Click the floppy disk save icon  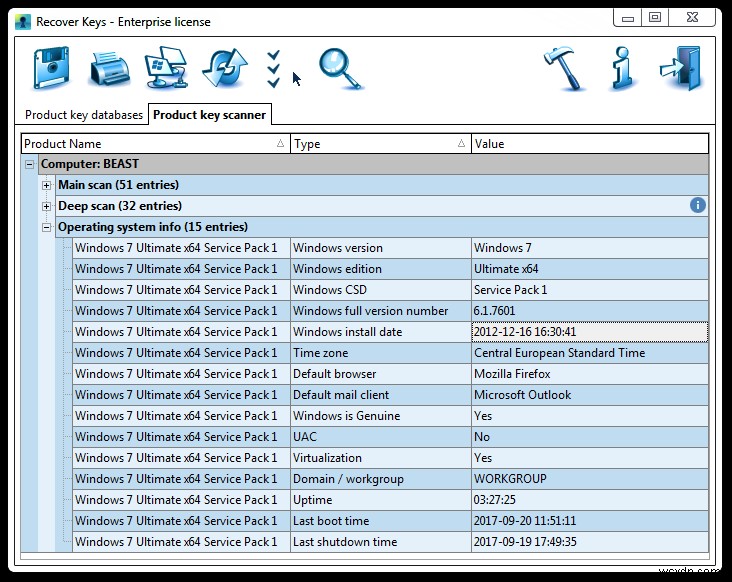click(51, 68)
